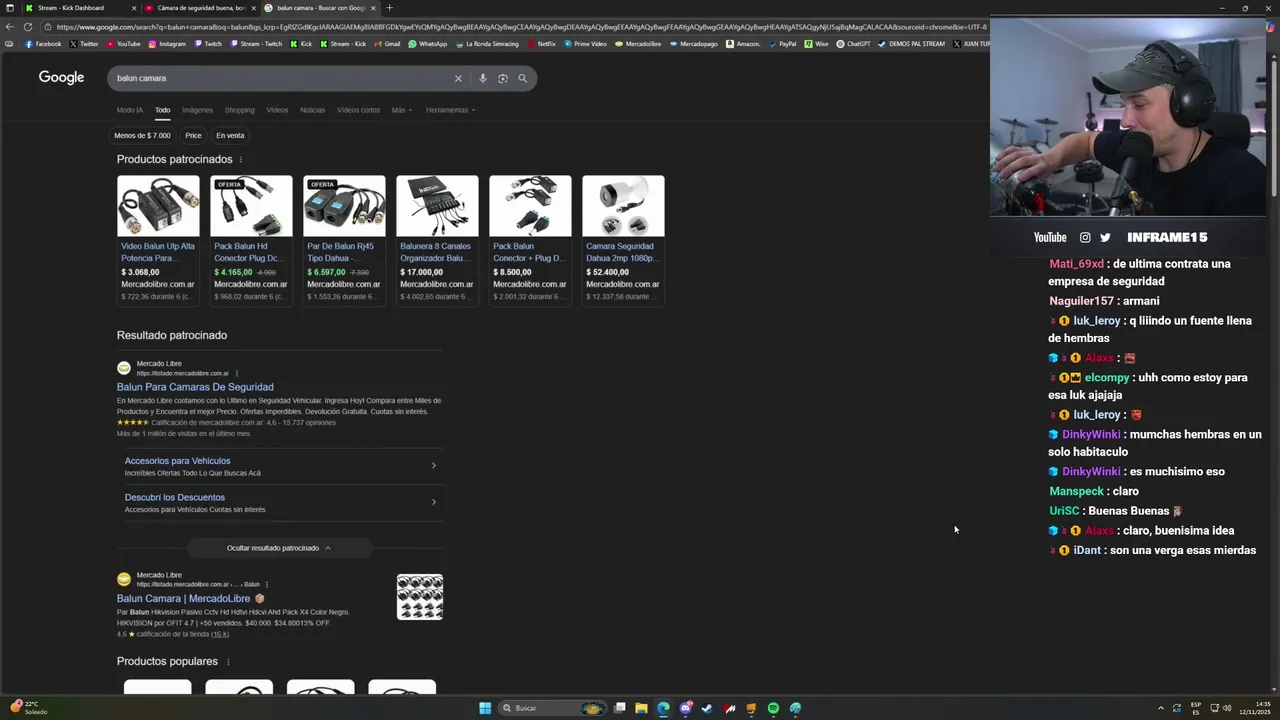
Task: Open Spotify from the taskbar
Action: point(773,708)
